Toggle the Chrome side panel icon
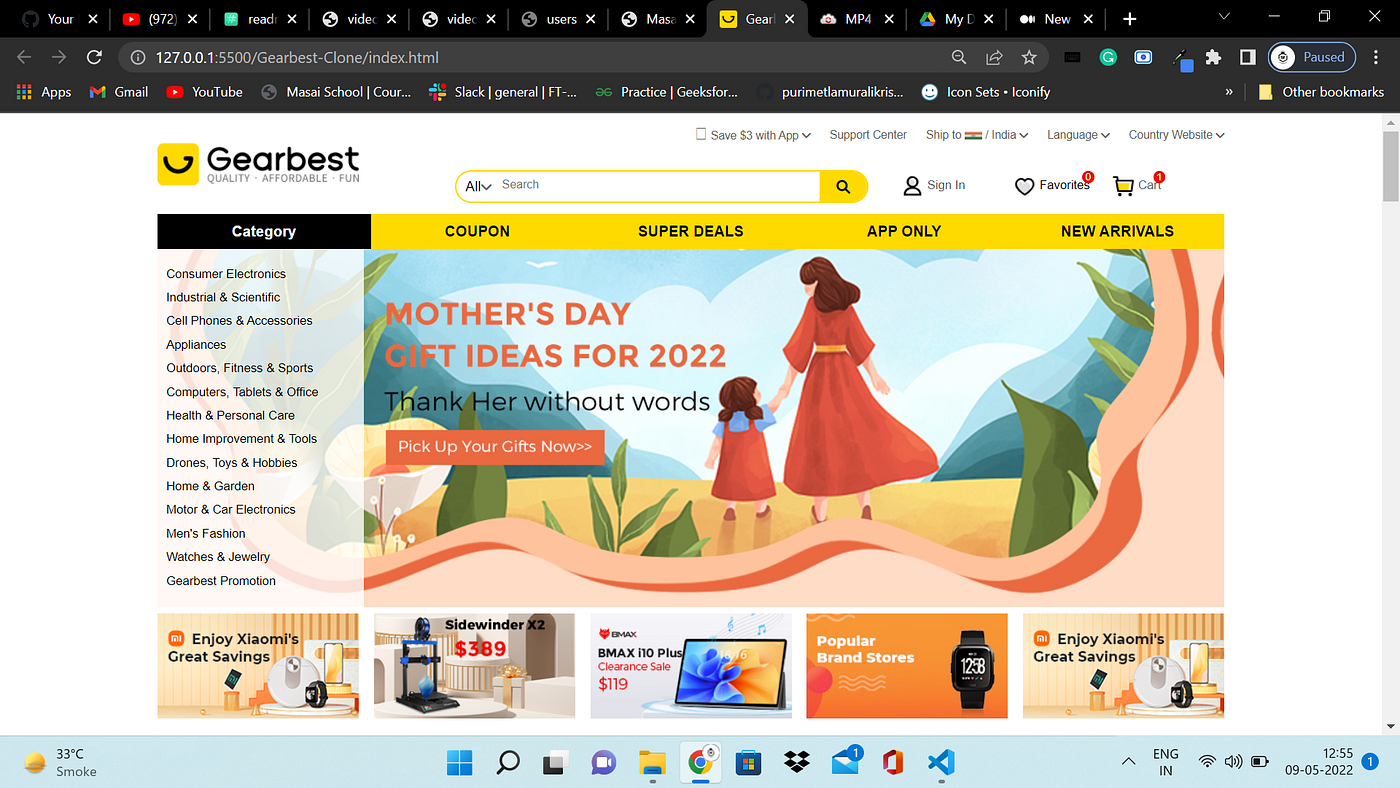The width and height of the screenshot is (1400, 788). (x=1247, y=58)
